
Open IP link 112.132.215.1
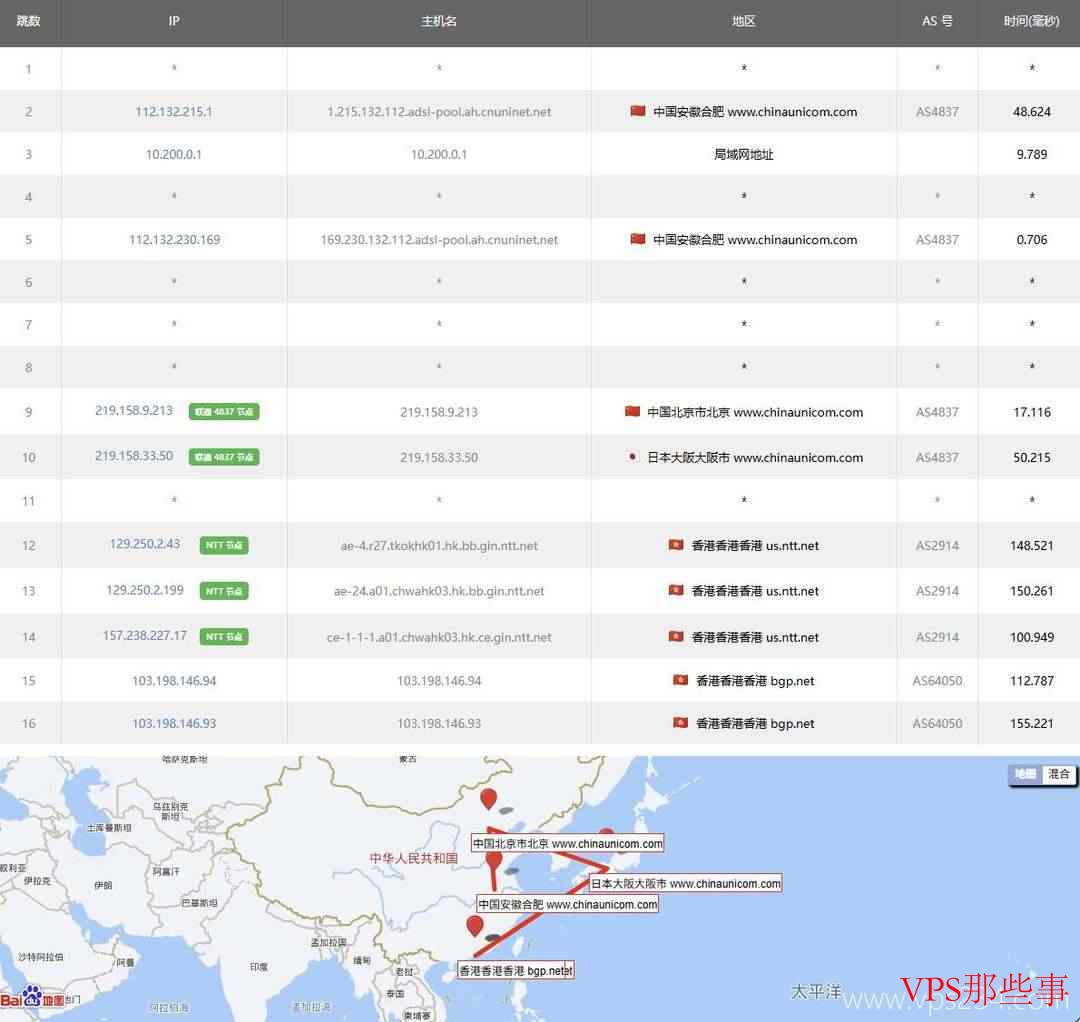point(174,112)
